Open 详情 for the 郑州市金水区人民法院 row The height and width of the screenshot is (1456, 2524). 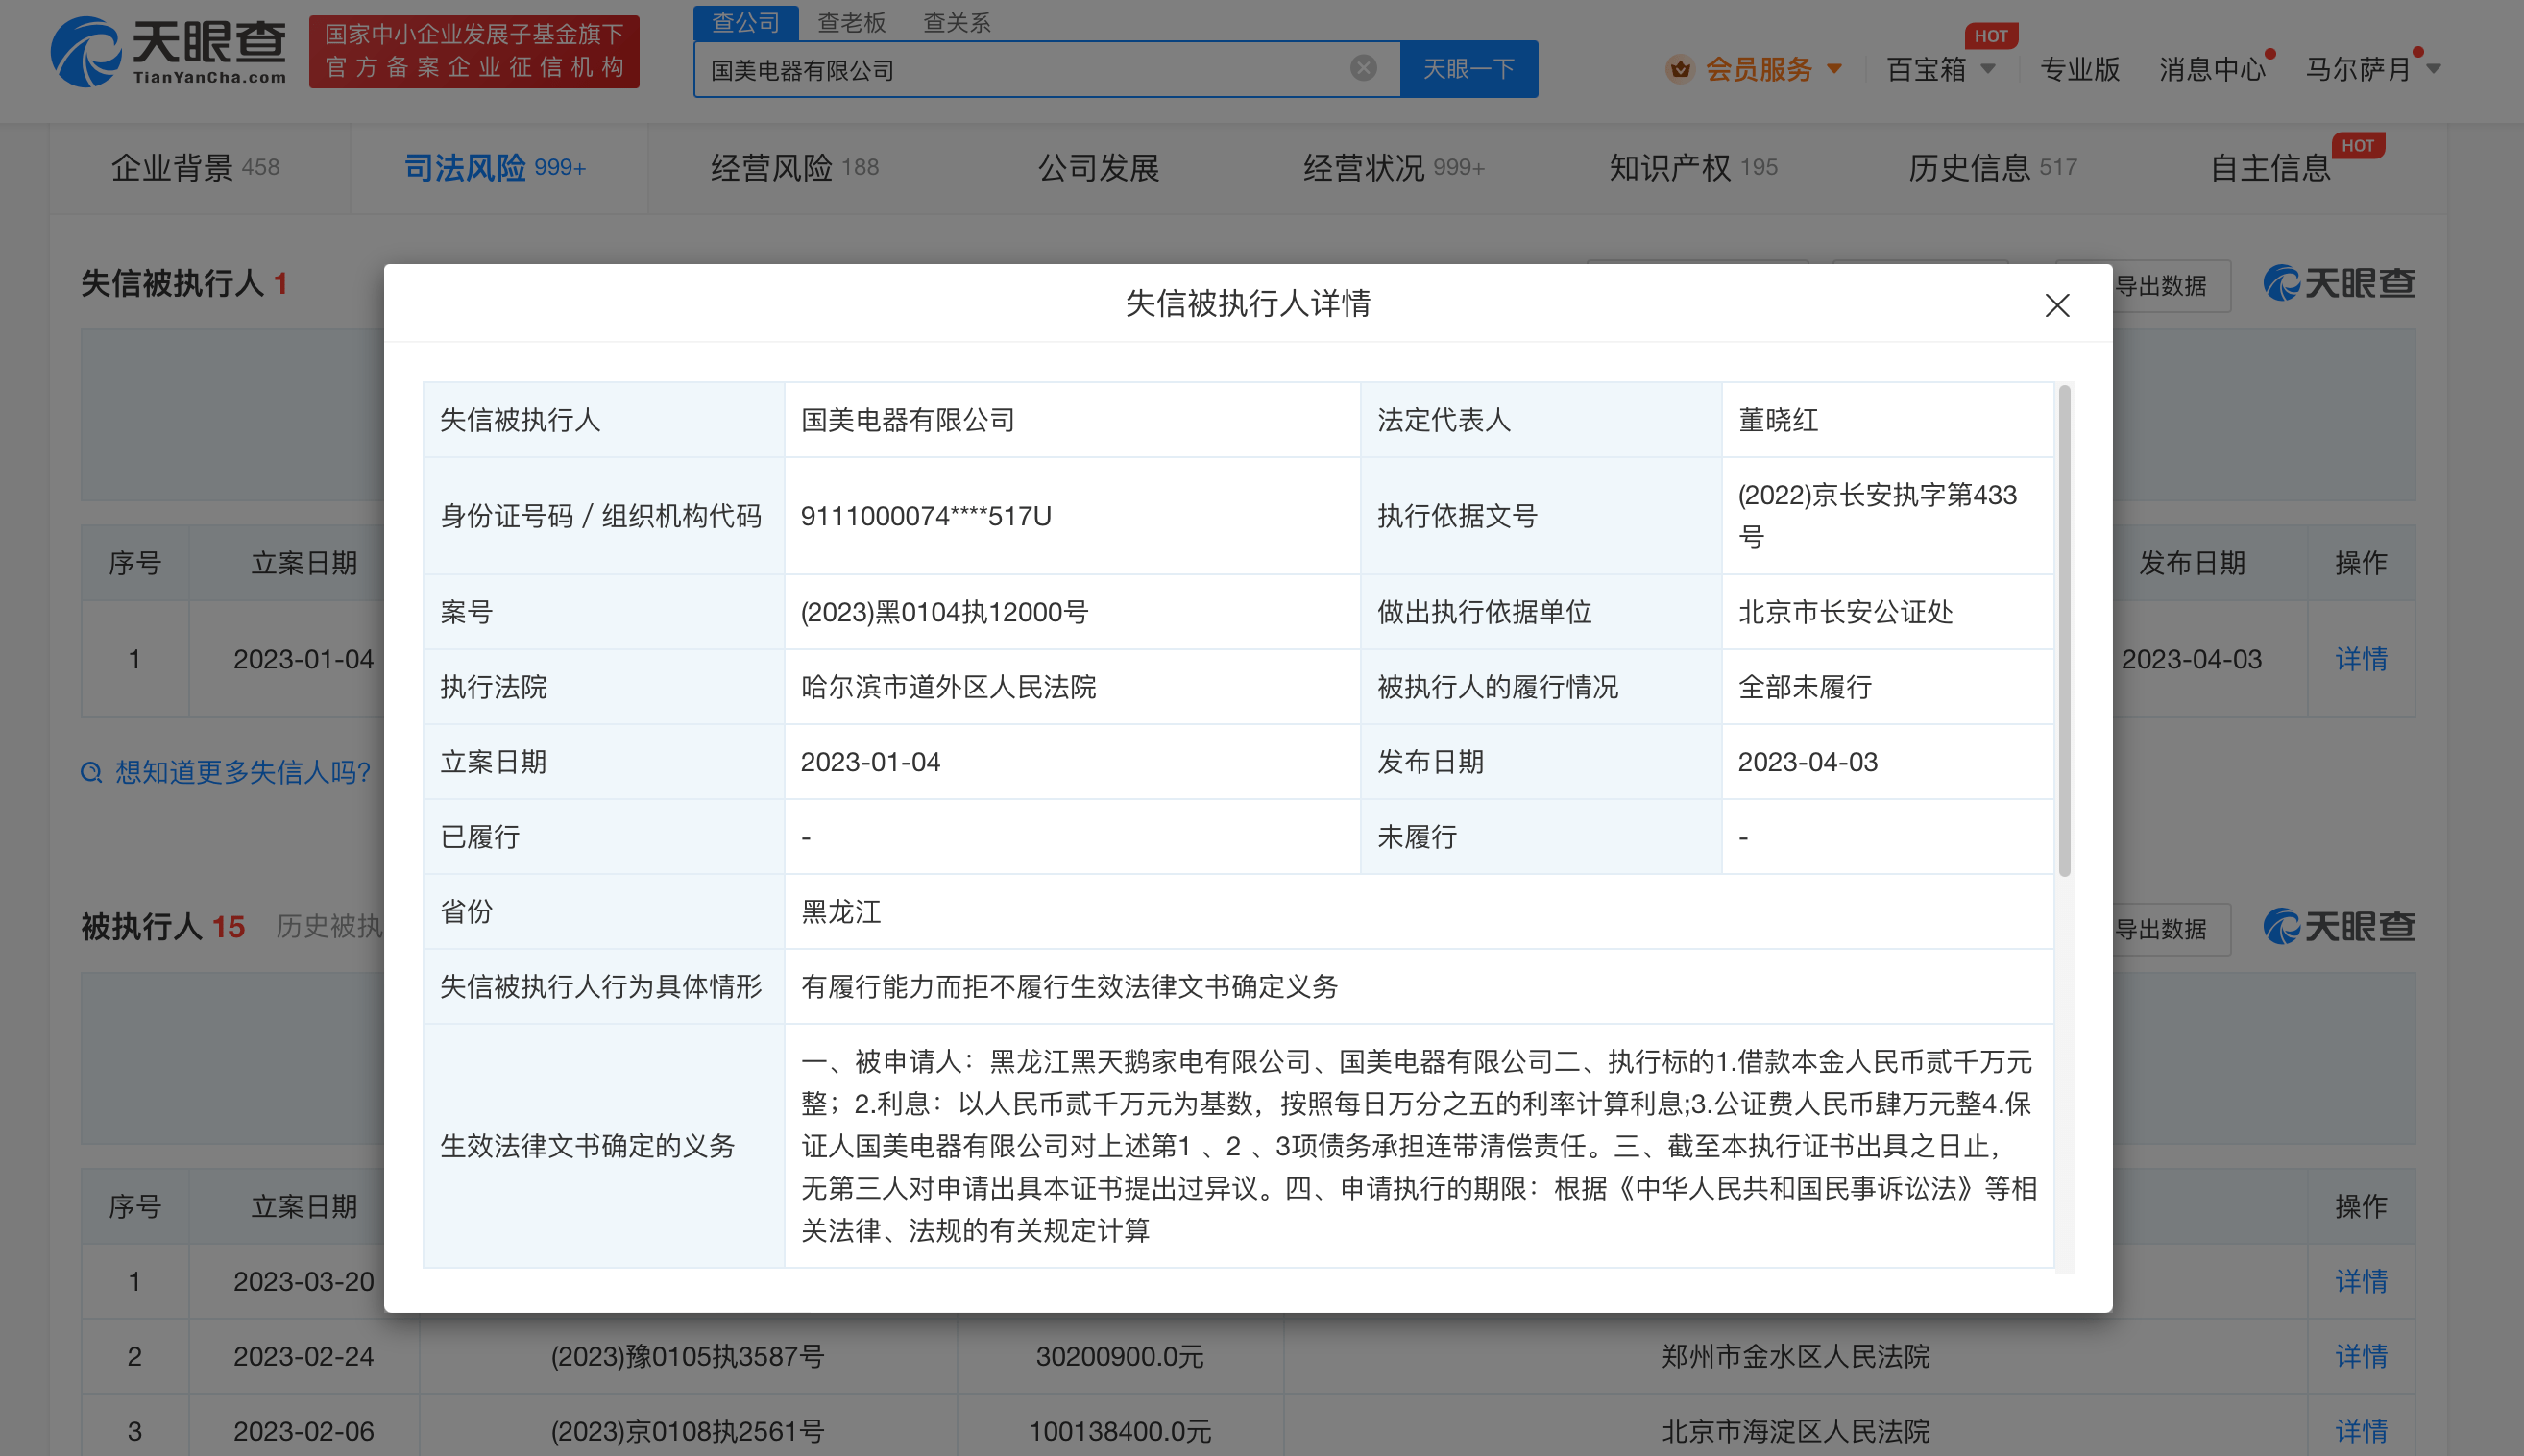click(2361, 1356)
